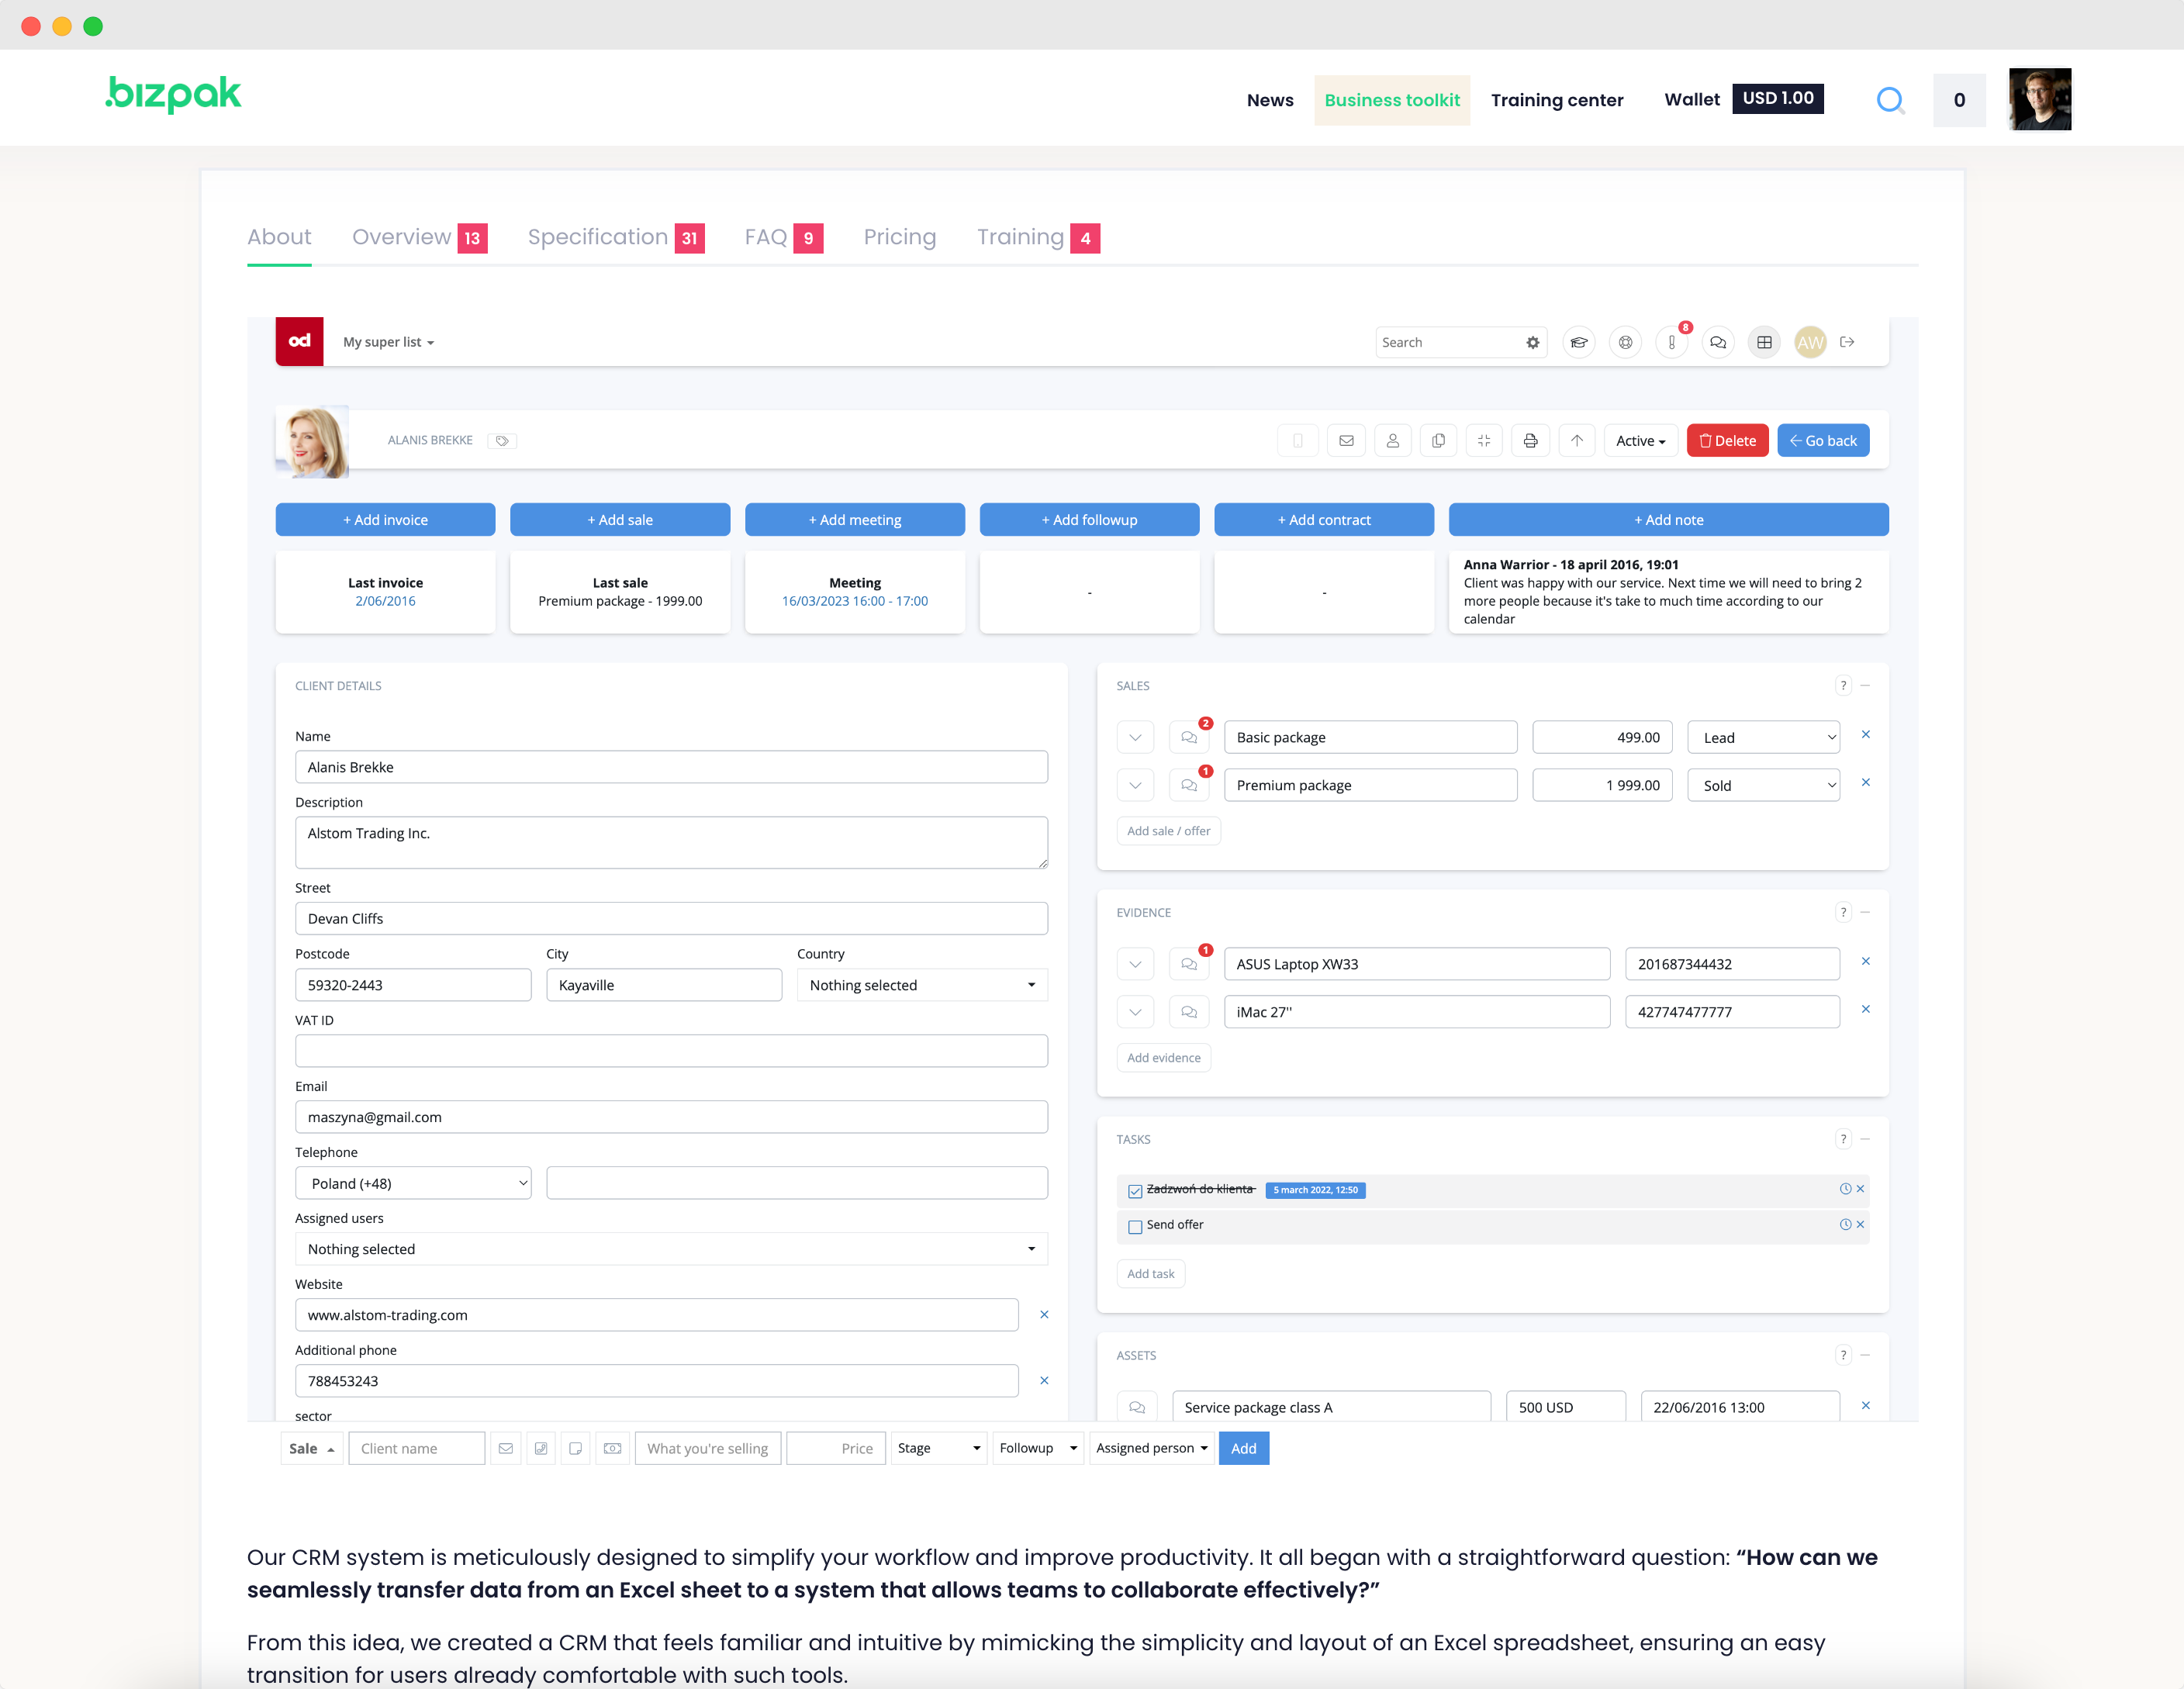Click the print icon in client toolbar
This screenshot has width=2184, height=1689.
tap(1530, 441)
